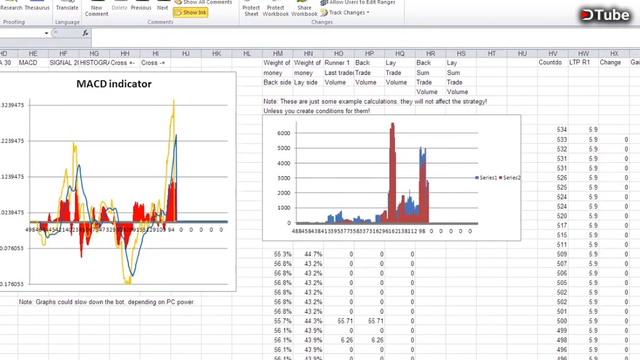Click the blue Series1 legend swatch
The image size is (640, 360).
coord(477,178)
